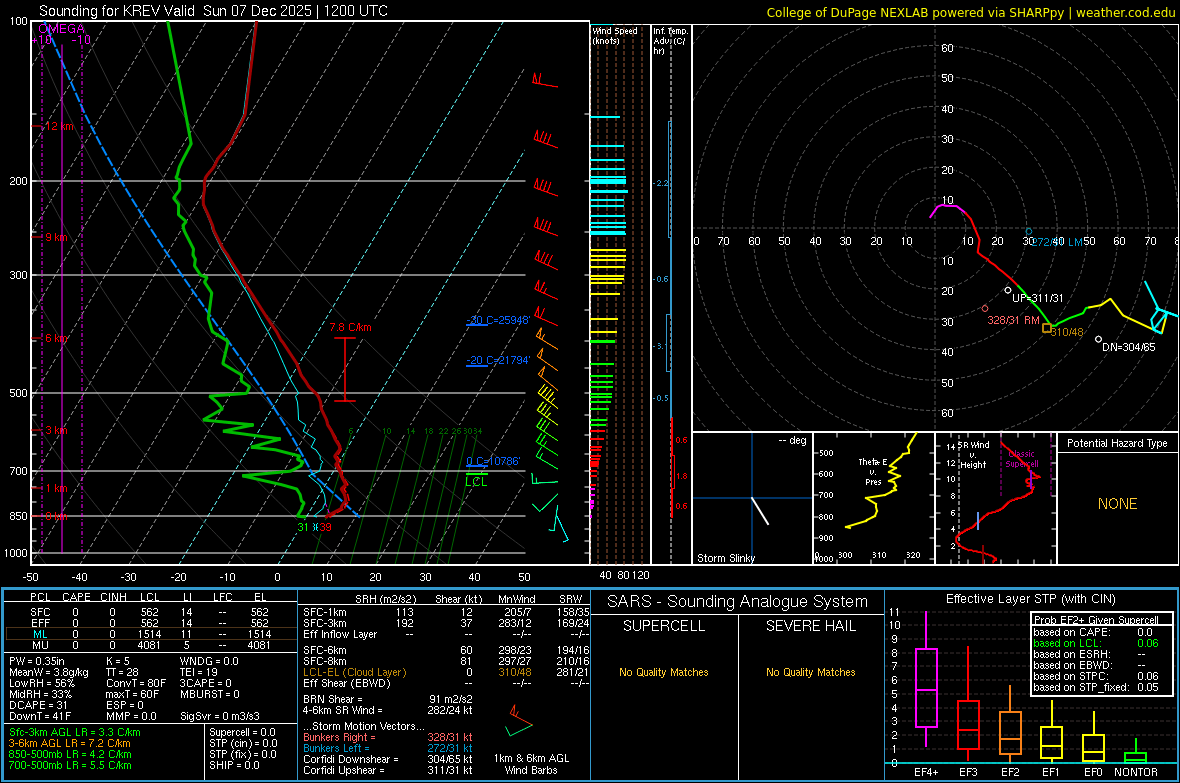Select the highlighted ML parcel row
Viewport: 1180px width, 783px height.
[x=150, y=634]
